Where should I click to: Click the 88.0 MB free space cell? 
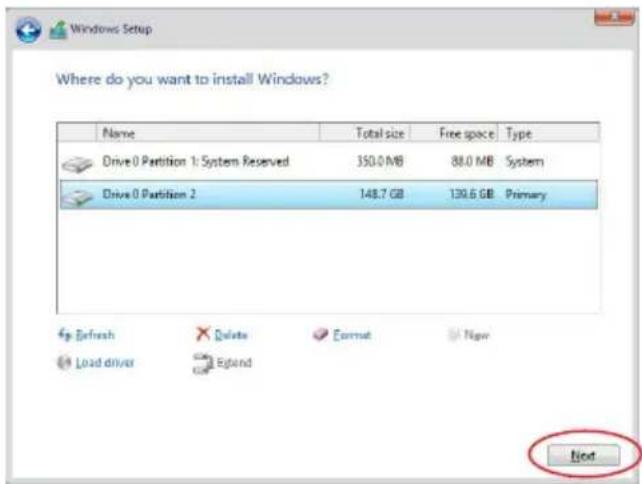(x=472, y=161)
